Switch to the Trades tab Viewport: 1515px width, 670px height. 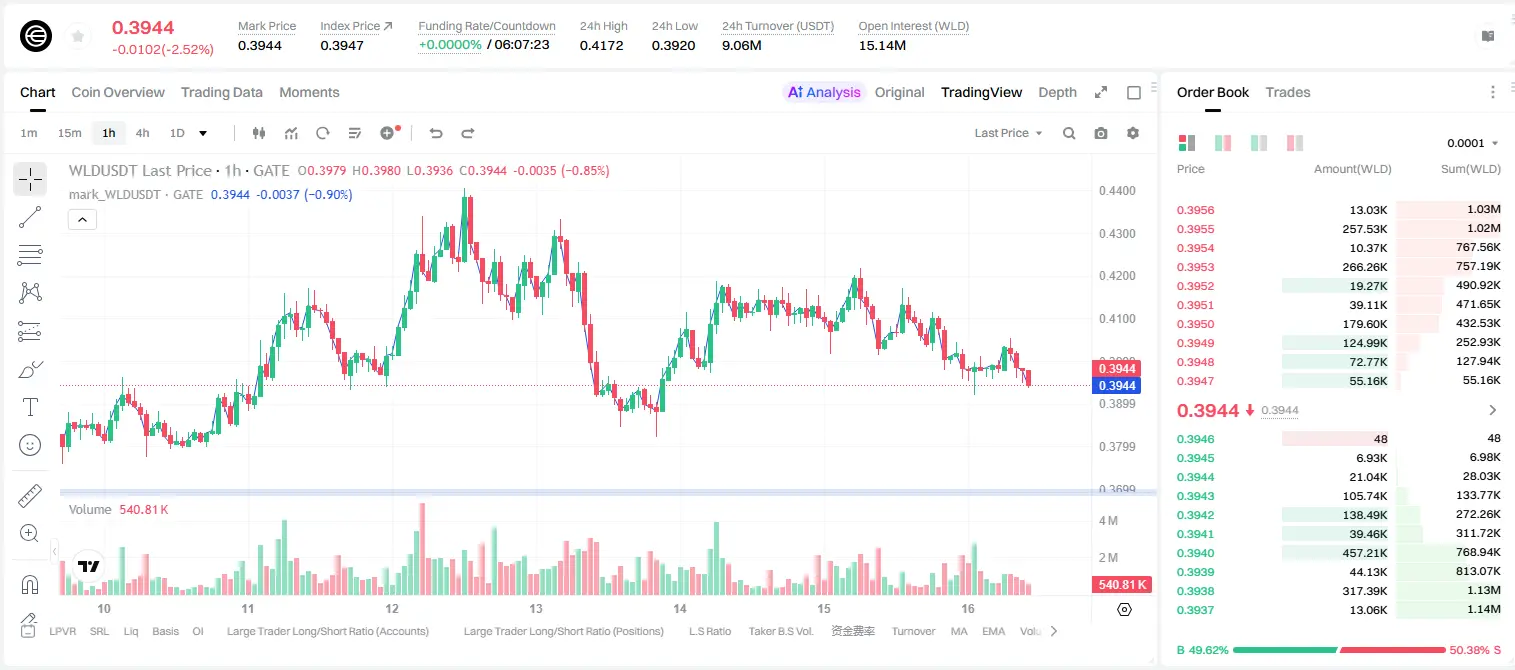click(x=1287, y=92)
